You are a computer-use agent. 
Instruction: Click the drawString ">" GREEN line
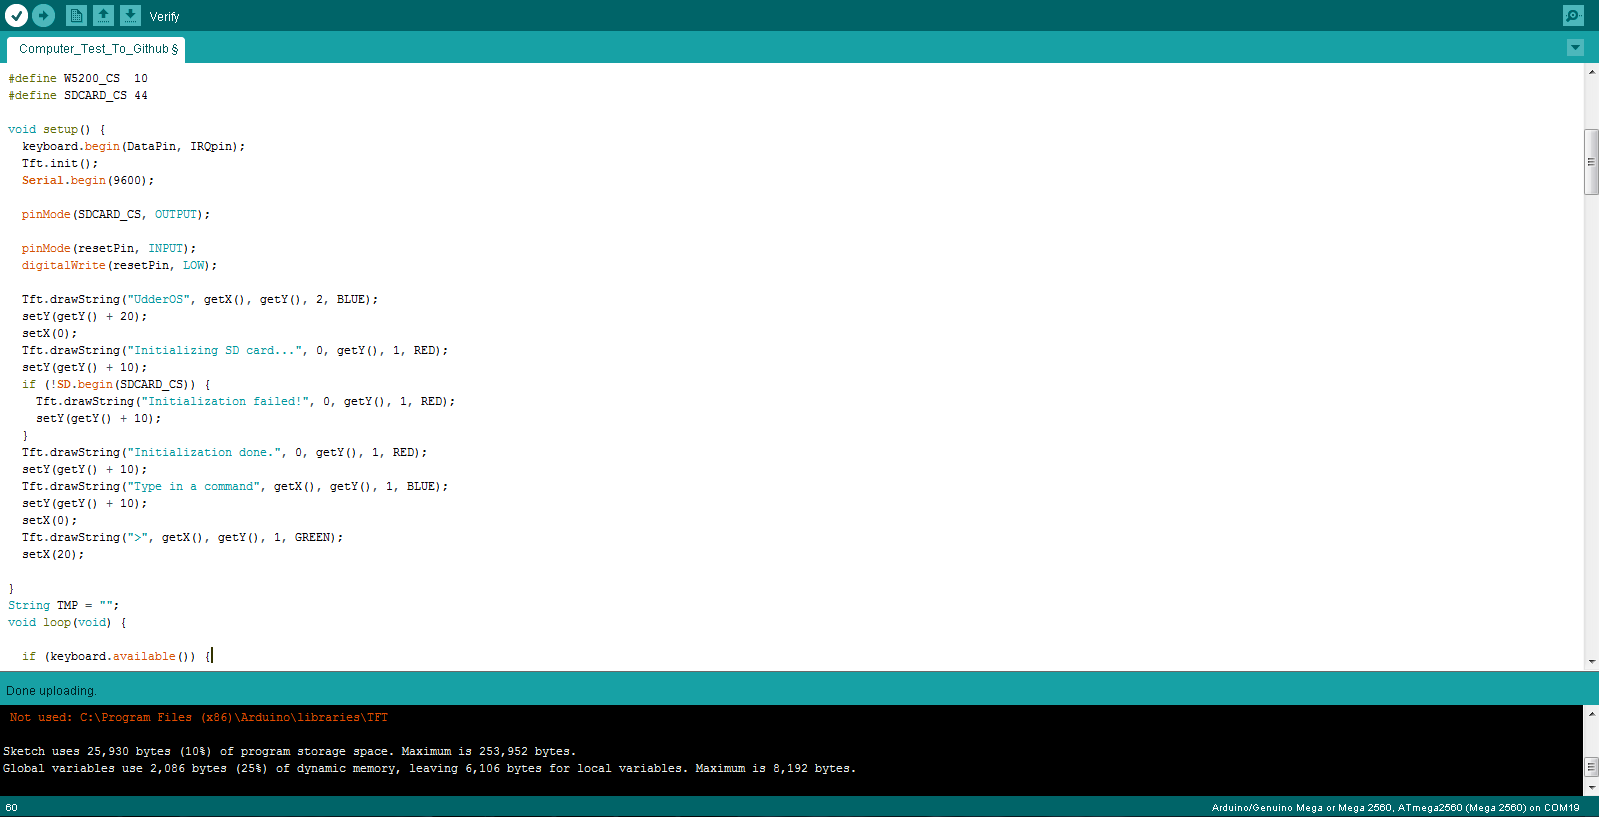tap(182, 537)
